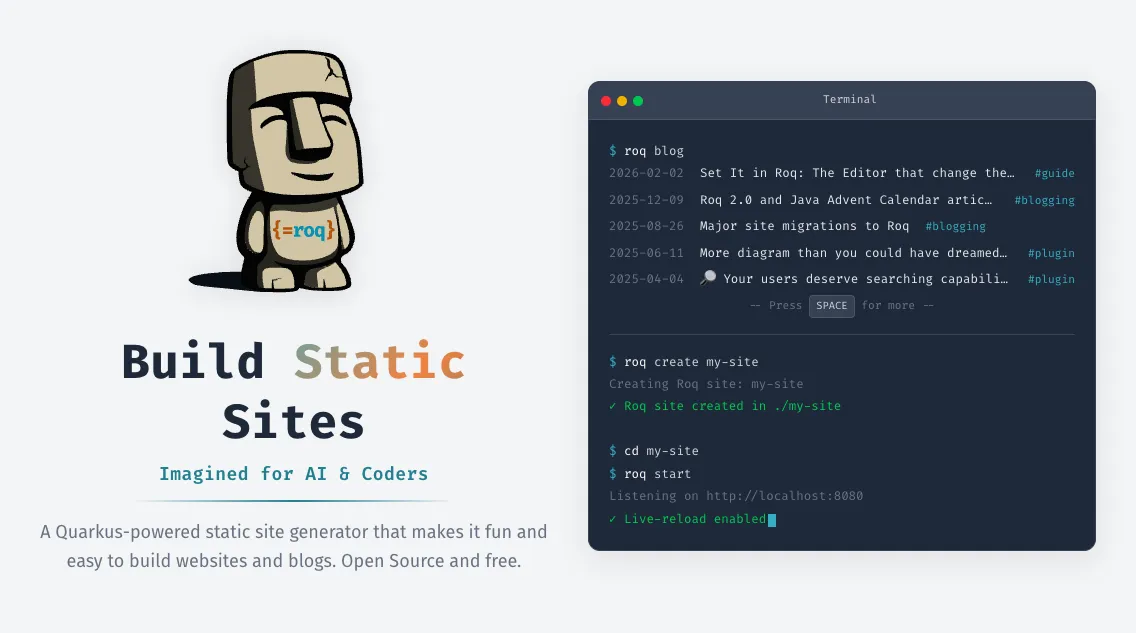1136x633 pixels.
Task: Open post 'Your users deserve searching capabili…'
Action: [x=865, y=279]
